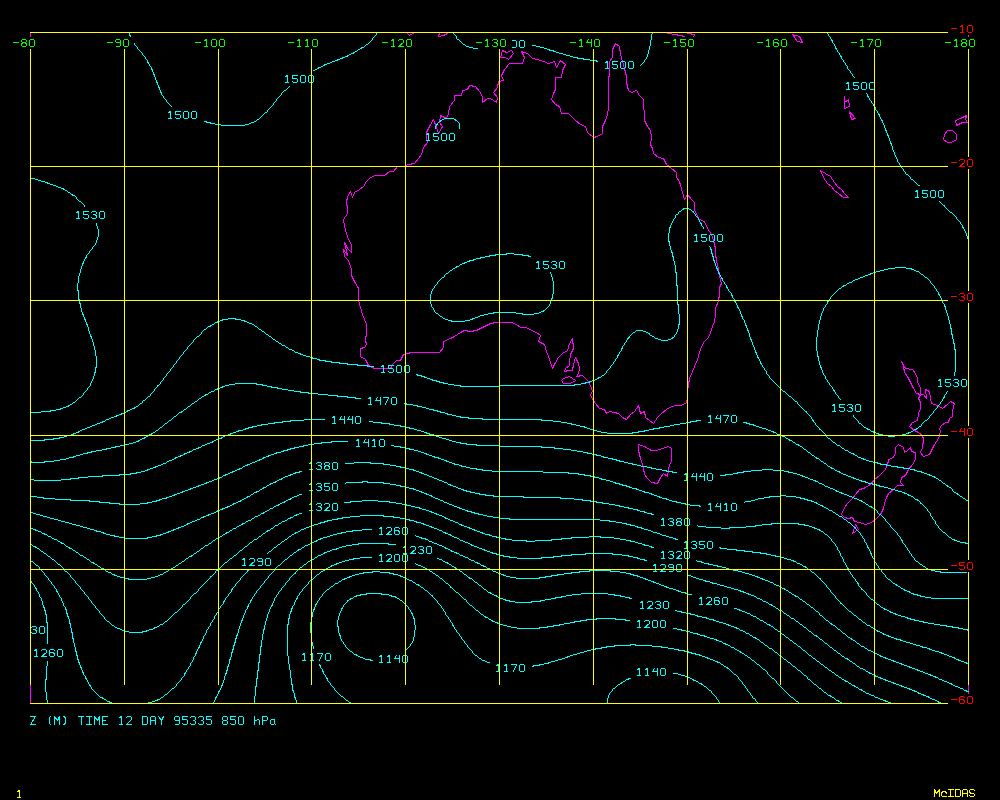Click the red -60 latitude label
Screen dimensions: 1000x800
pos(961,700)
